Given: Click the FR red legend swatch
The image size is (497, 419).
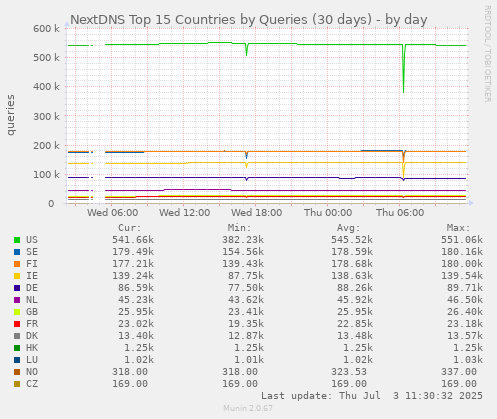Looking at the screenshot, I should coord(17,324).
